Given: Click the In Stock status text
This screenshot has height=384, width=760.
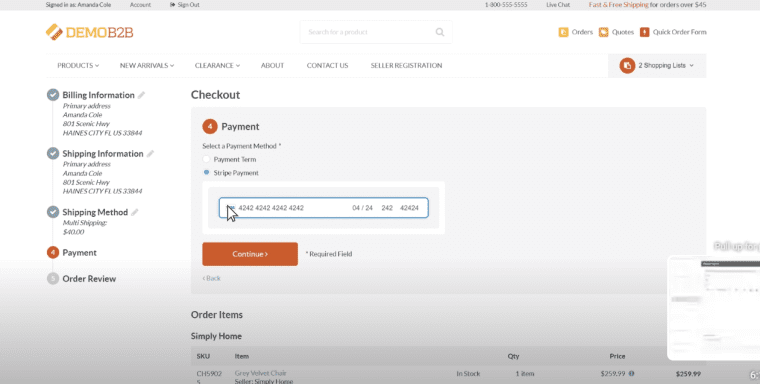Looking at the screenshot, I should (x=468, y=374).
